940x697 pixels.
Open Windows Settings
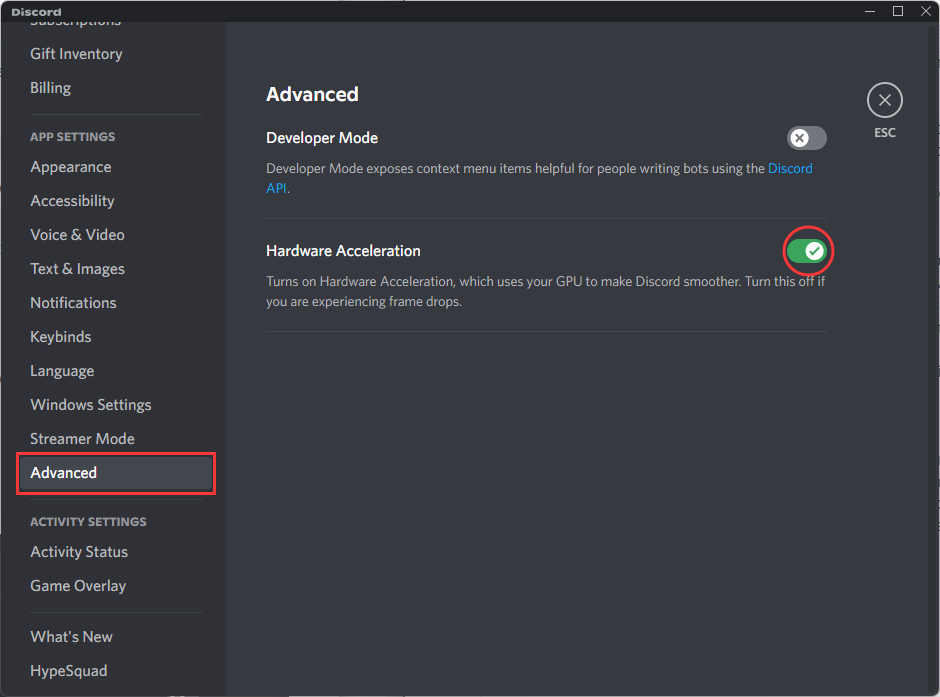click(90, 405)
